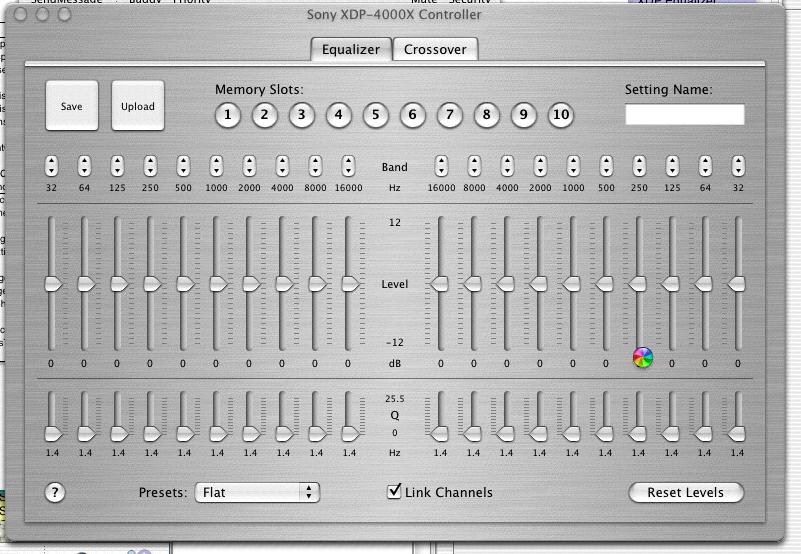Screen dimensions: 801x554
Task: Click left-channel 64 Hz band stepper
Action: pyautogui.click(x=84, y=166)
